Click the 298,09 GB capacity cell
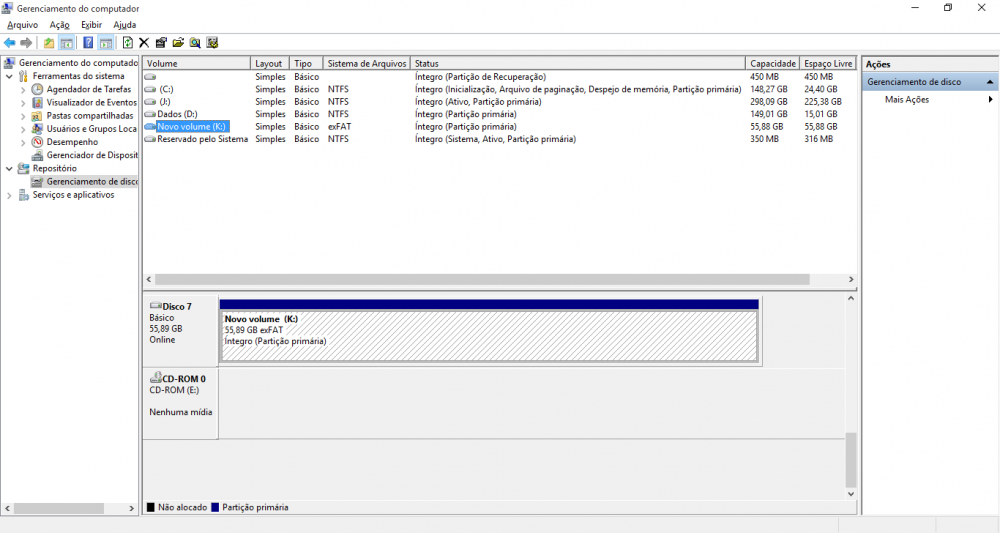The height and width of the screenshot is (533, 1000). pyautogui.click(x=768, y=101)
